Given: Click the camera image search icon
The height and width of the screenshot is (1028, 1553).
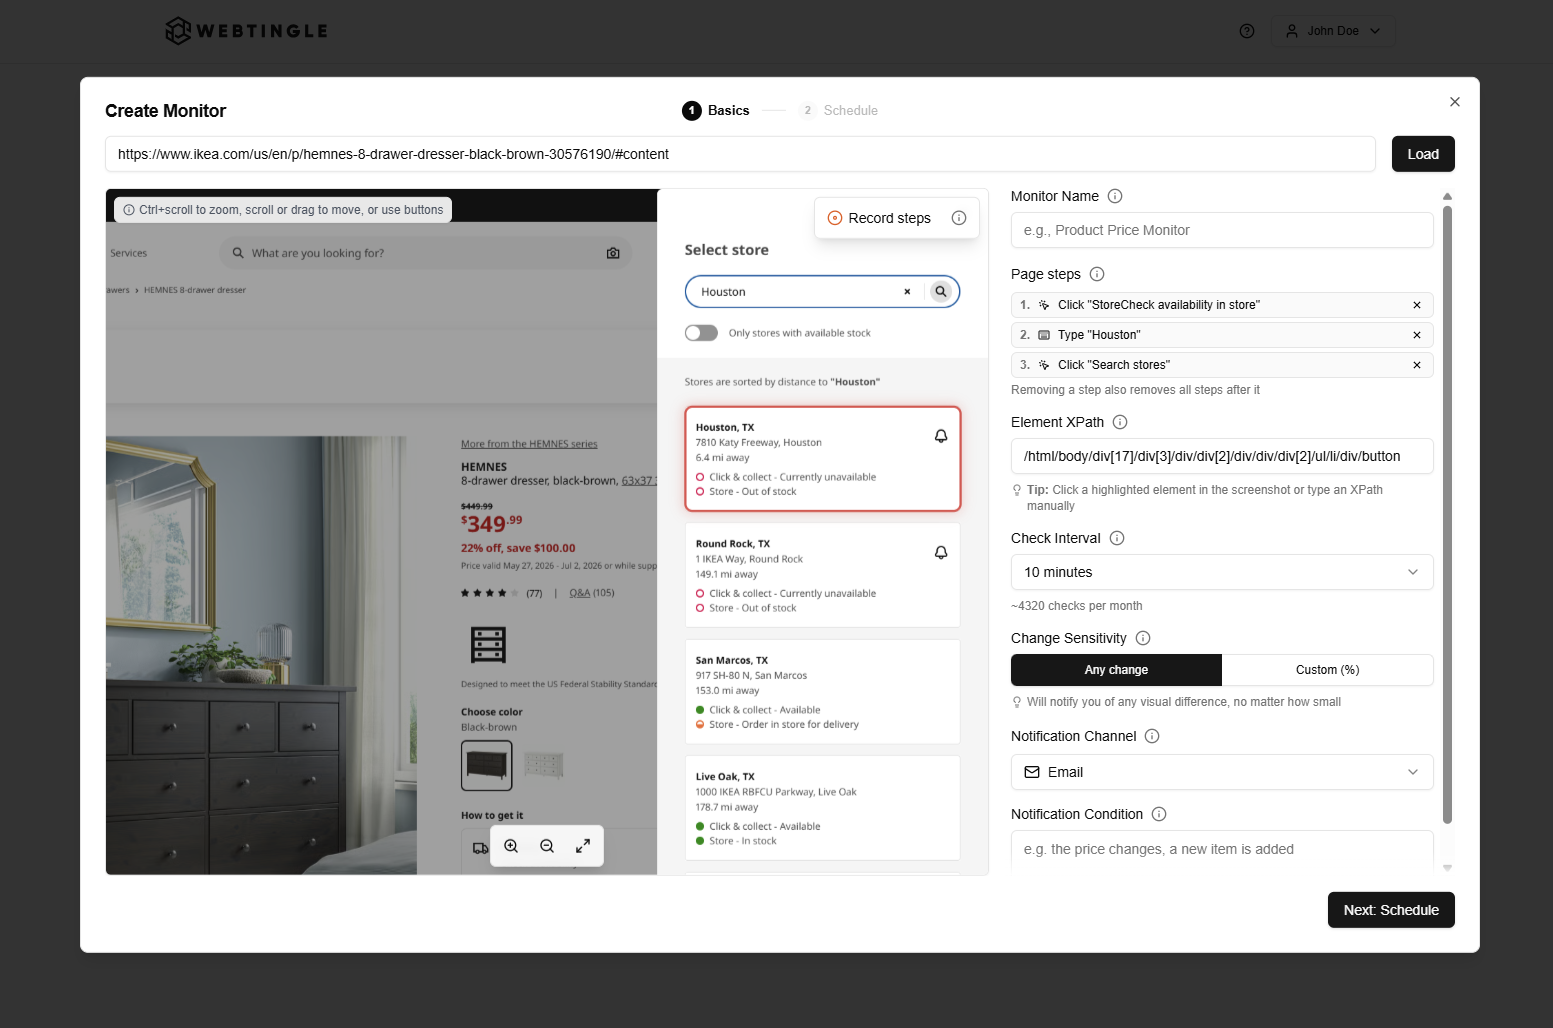Looking at the screenshot, I should (613, 253).
